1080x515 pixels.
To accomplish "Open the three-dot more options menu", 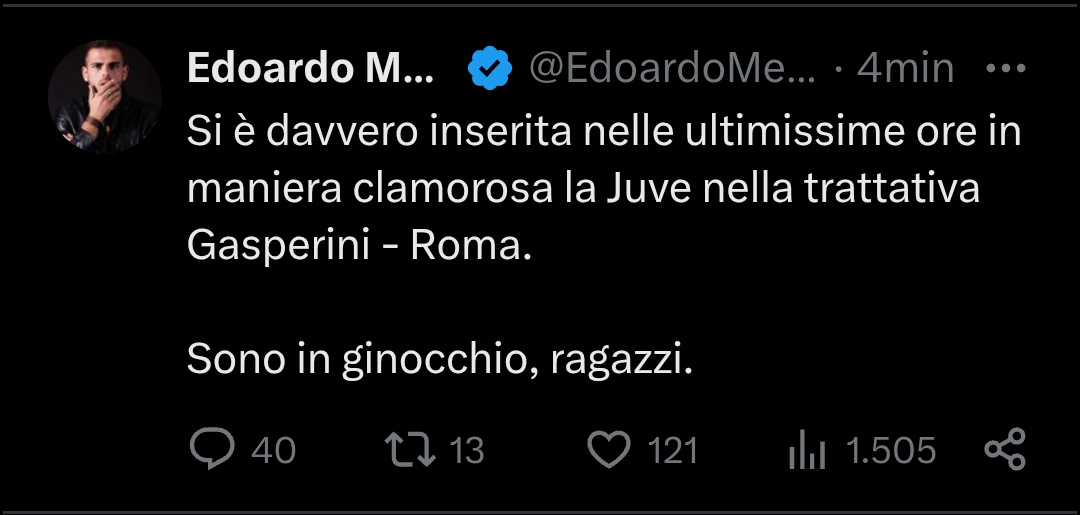I will [x=1006, y=68].
